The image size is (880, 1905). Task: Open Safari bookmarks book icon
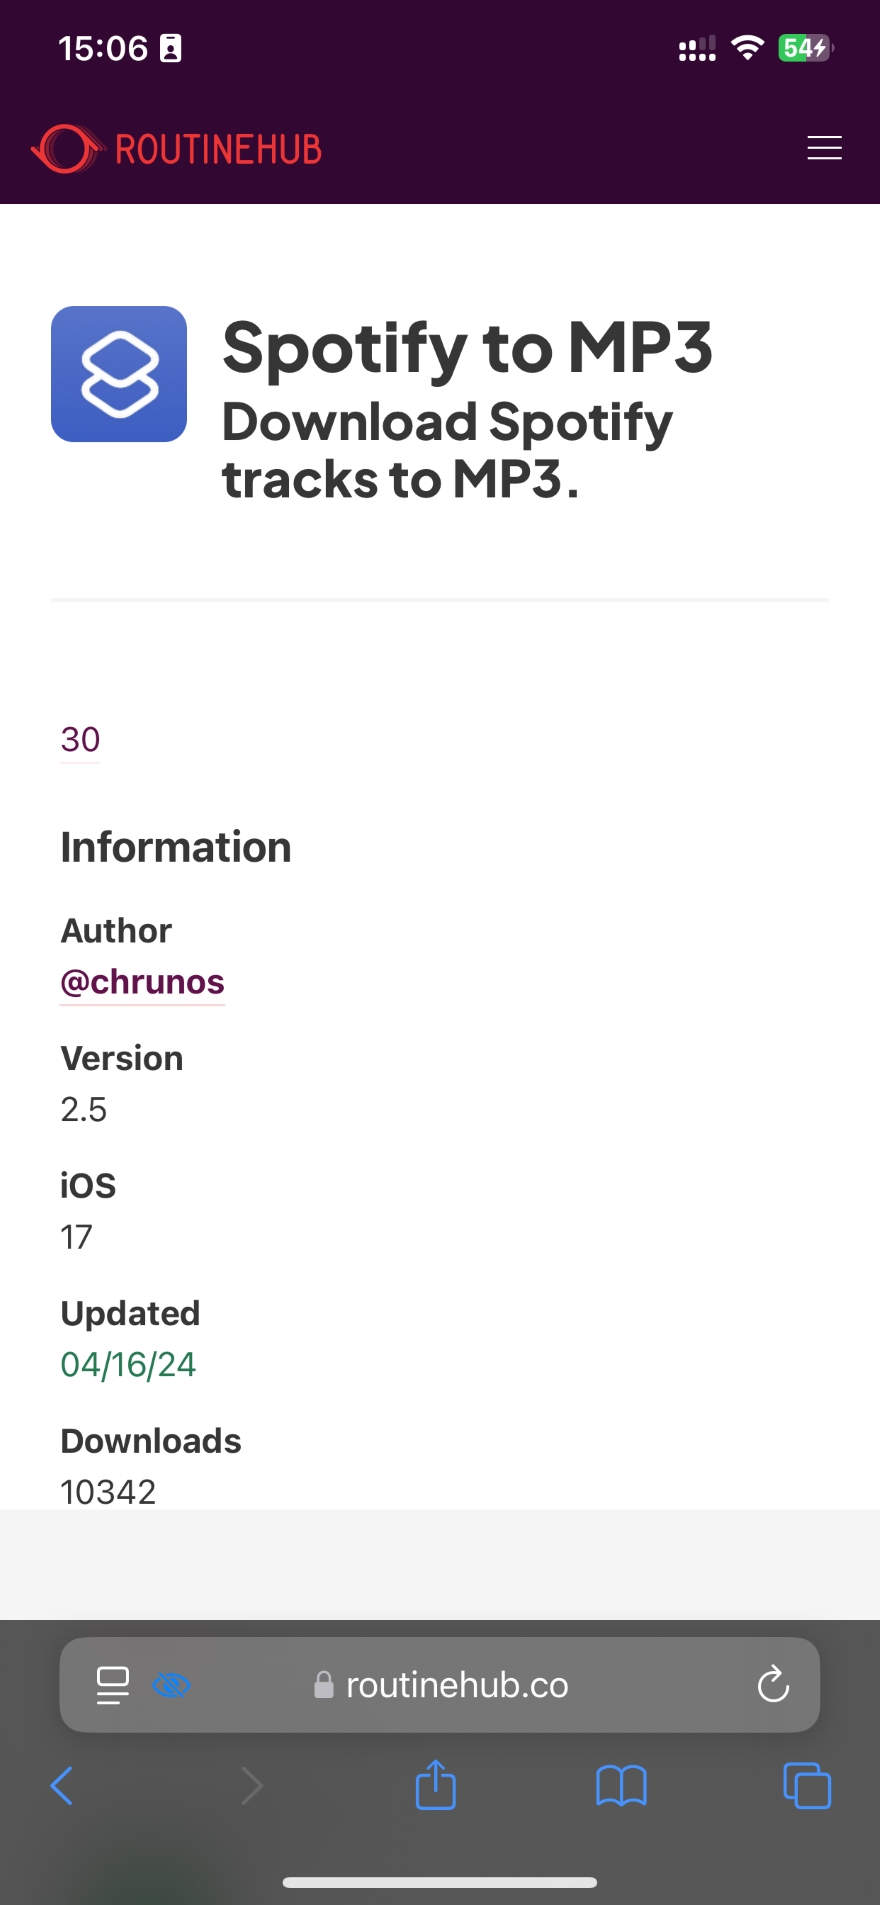pos(621,1786)
